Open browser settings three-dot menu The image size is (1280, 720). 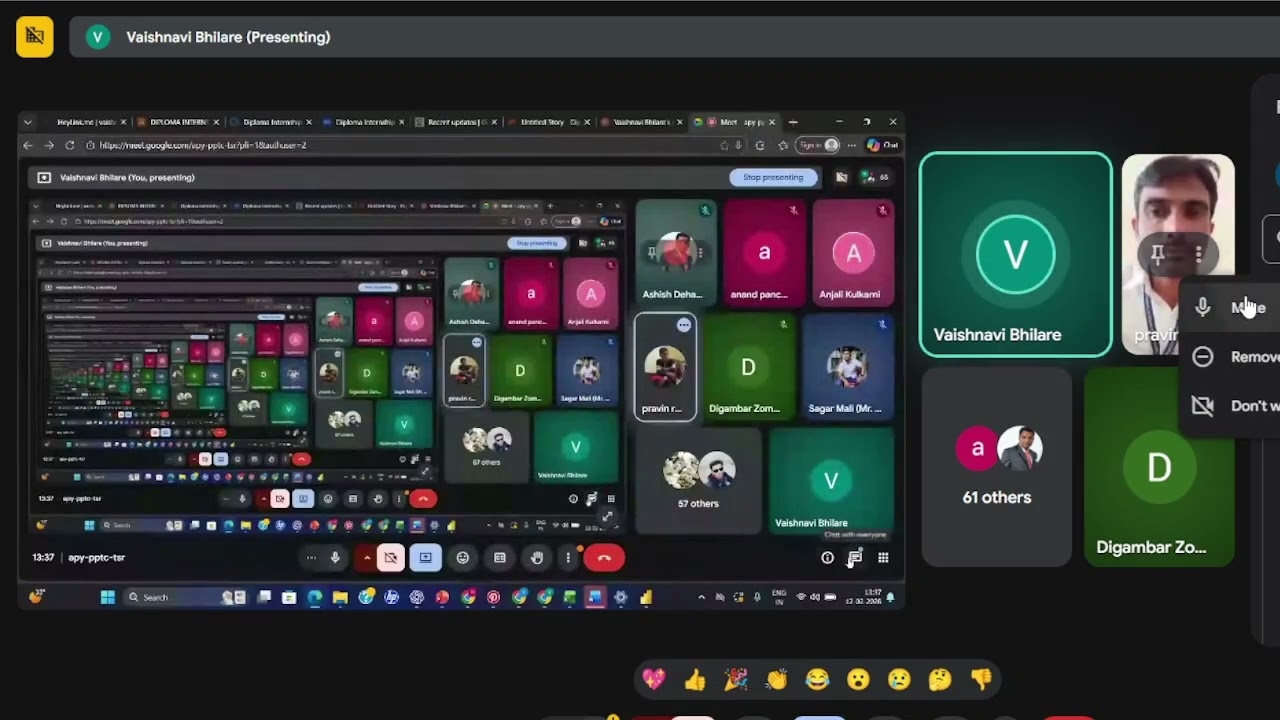click(x=852, y=145)
